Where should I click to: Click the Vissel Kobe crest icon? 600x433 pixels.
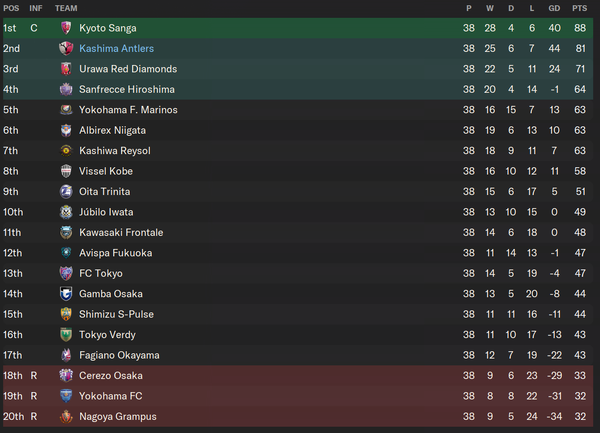66,171
